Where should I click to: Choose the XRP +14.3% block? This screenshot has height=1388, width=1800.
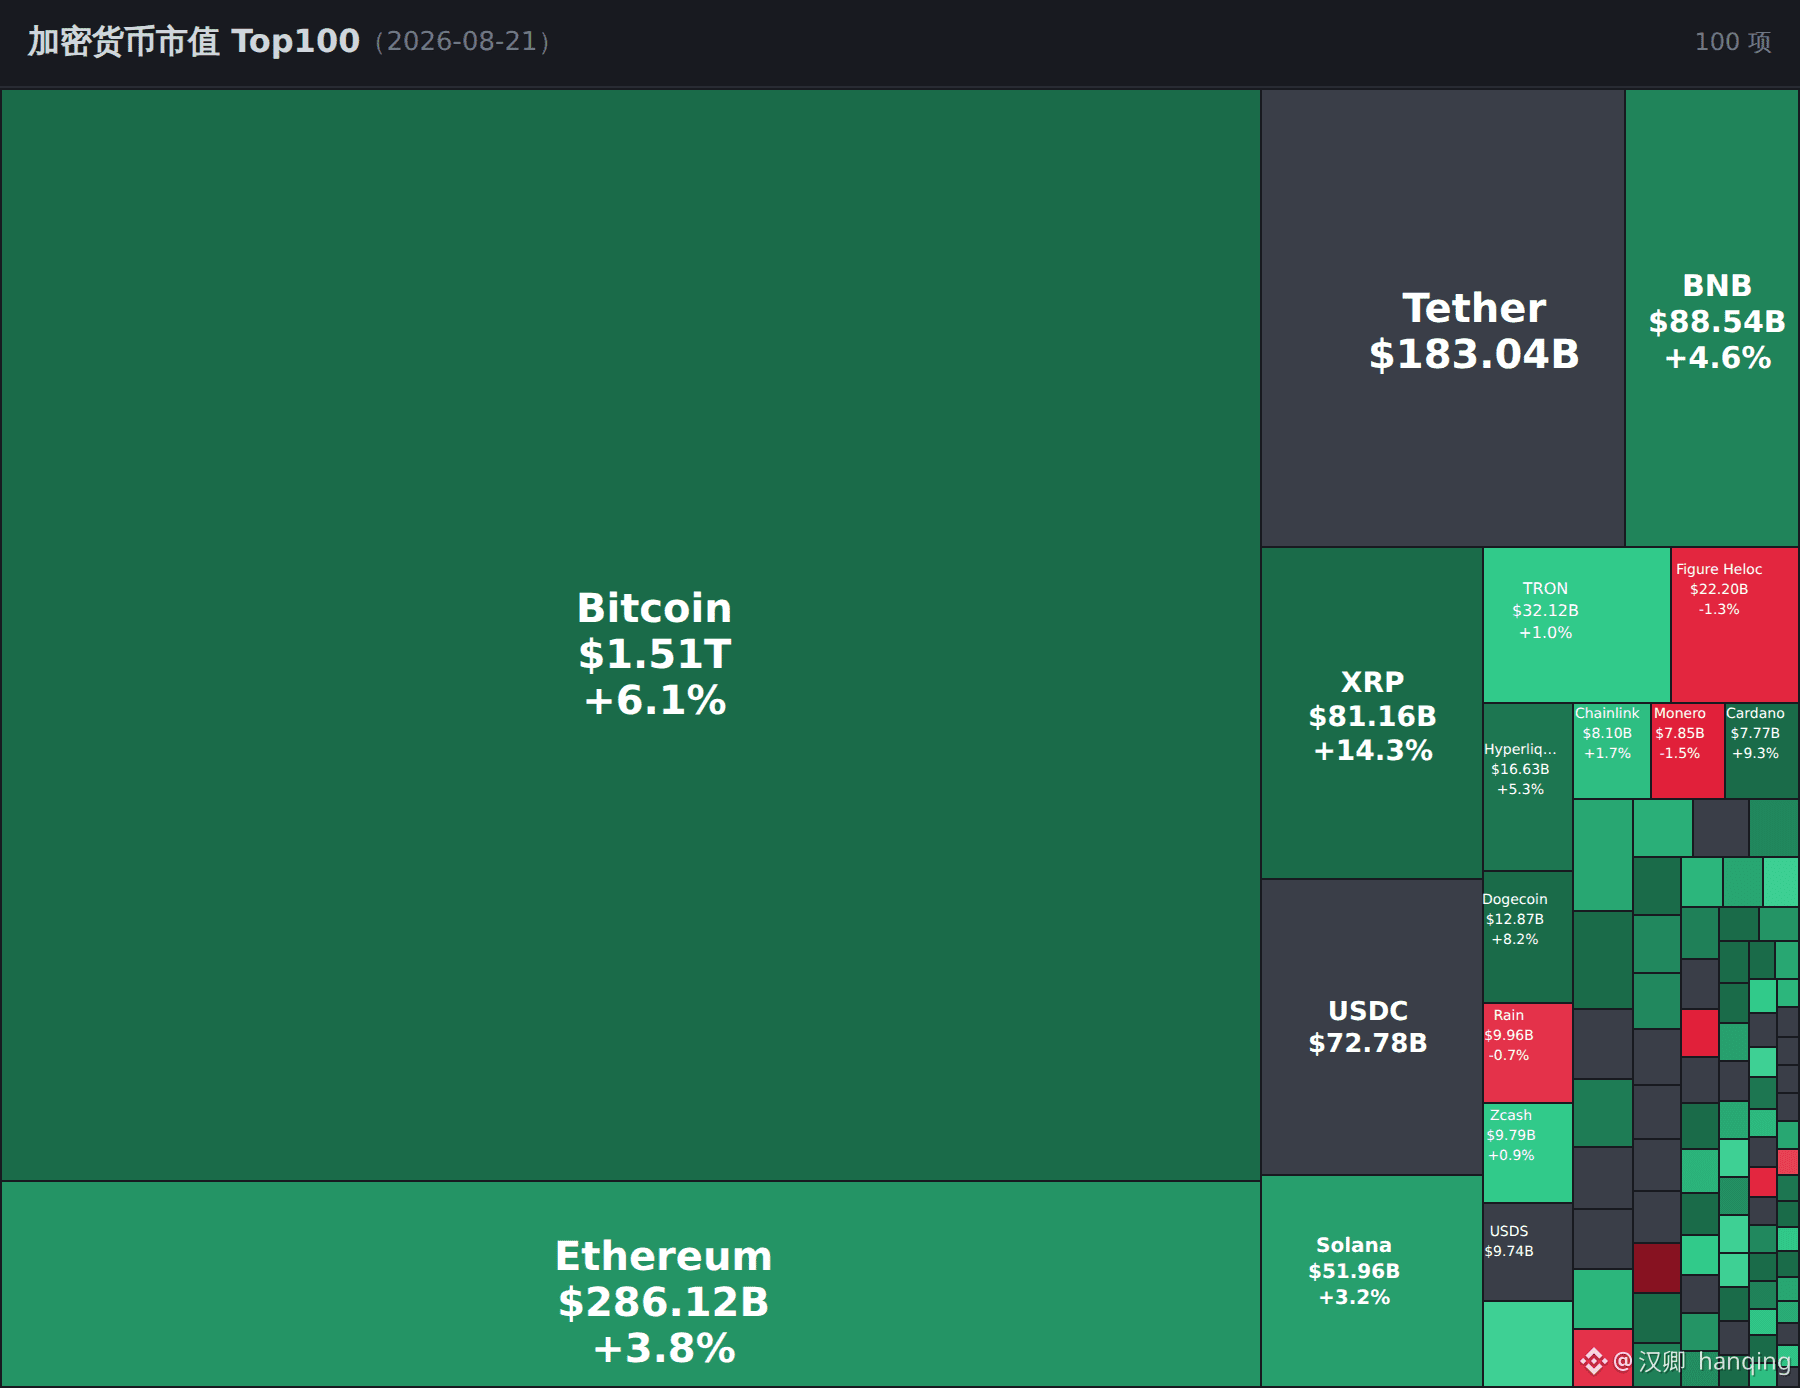pyautogui.click(x=1372, y=713)
